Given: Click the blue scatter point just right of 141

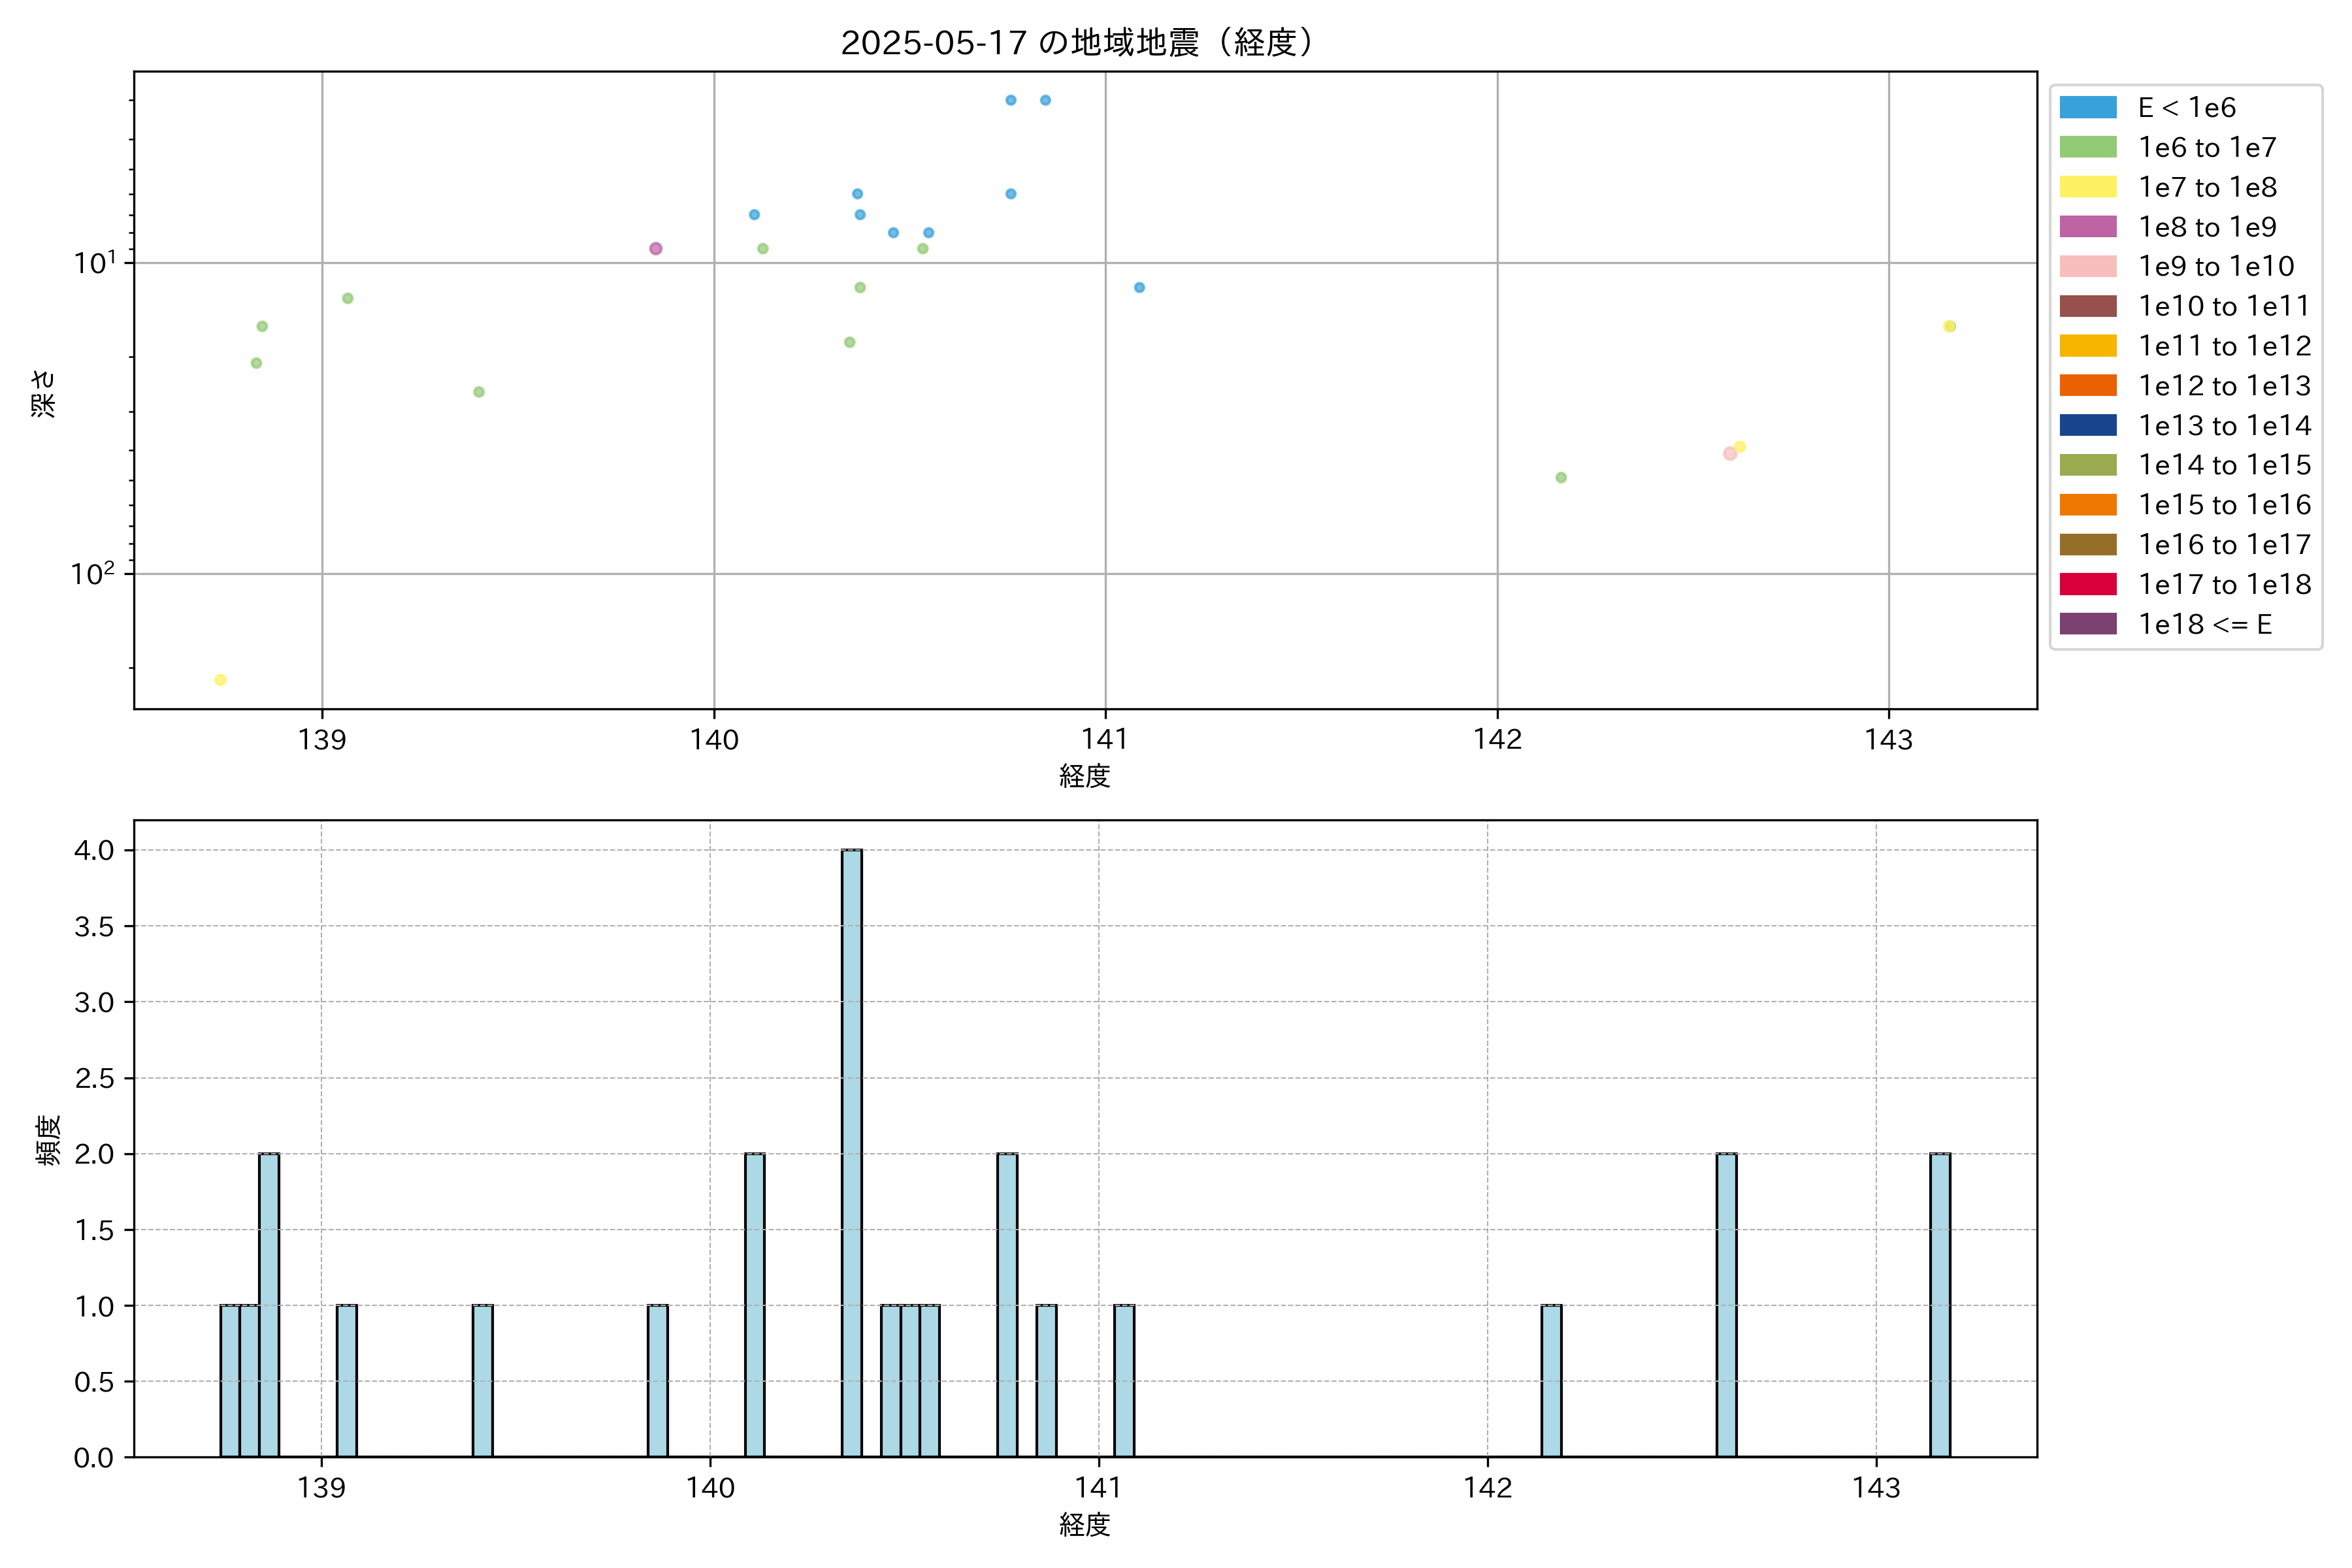Looking at the screenshot, I should tap(1139, 287).
